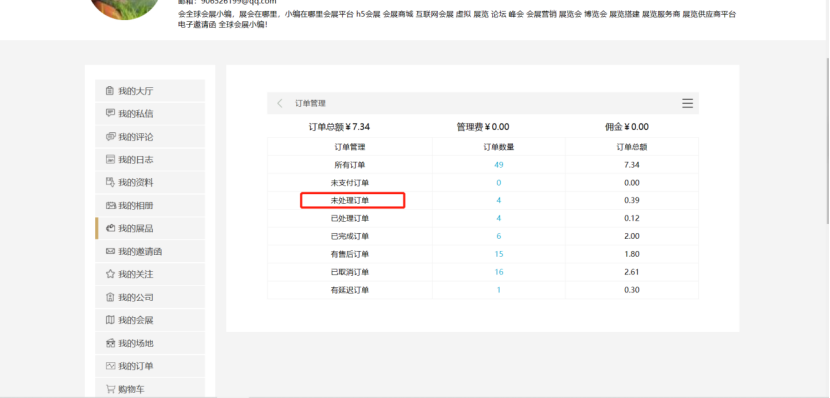Screen dimensions: 830x398
Task: Click the 管理费 ¥0.00 summary
Action: [x=483, y=126]
